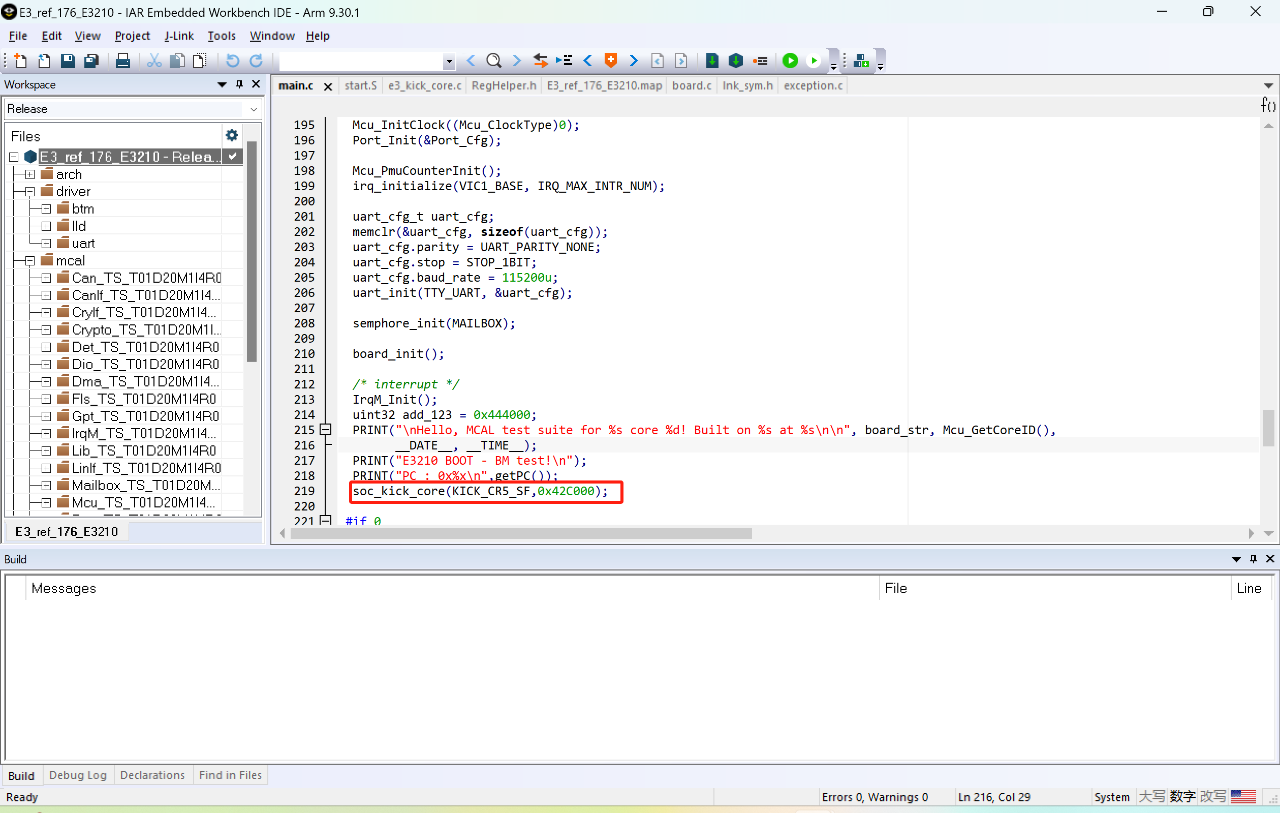The image size is (1280, 813).
Task: Toggle the E3_ref_176_E3210 project checkmark
Action: pos(233,157)
